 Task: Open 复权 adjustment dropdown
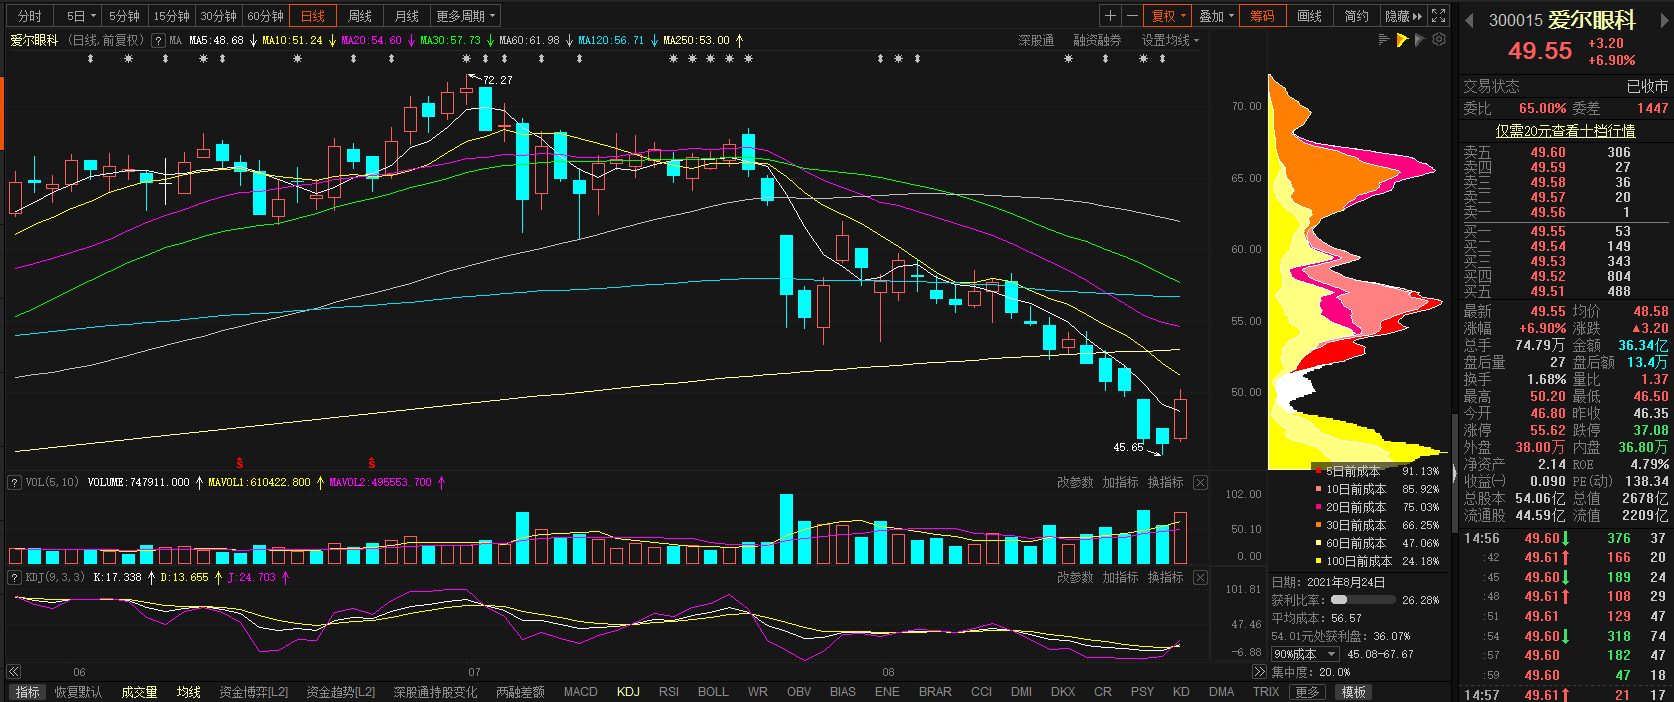tap(1168, 16)
